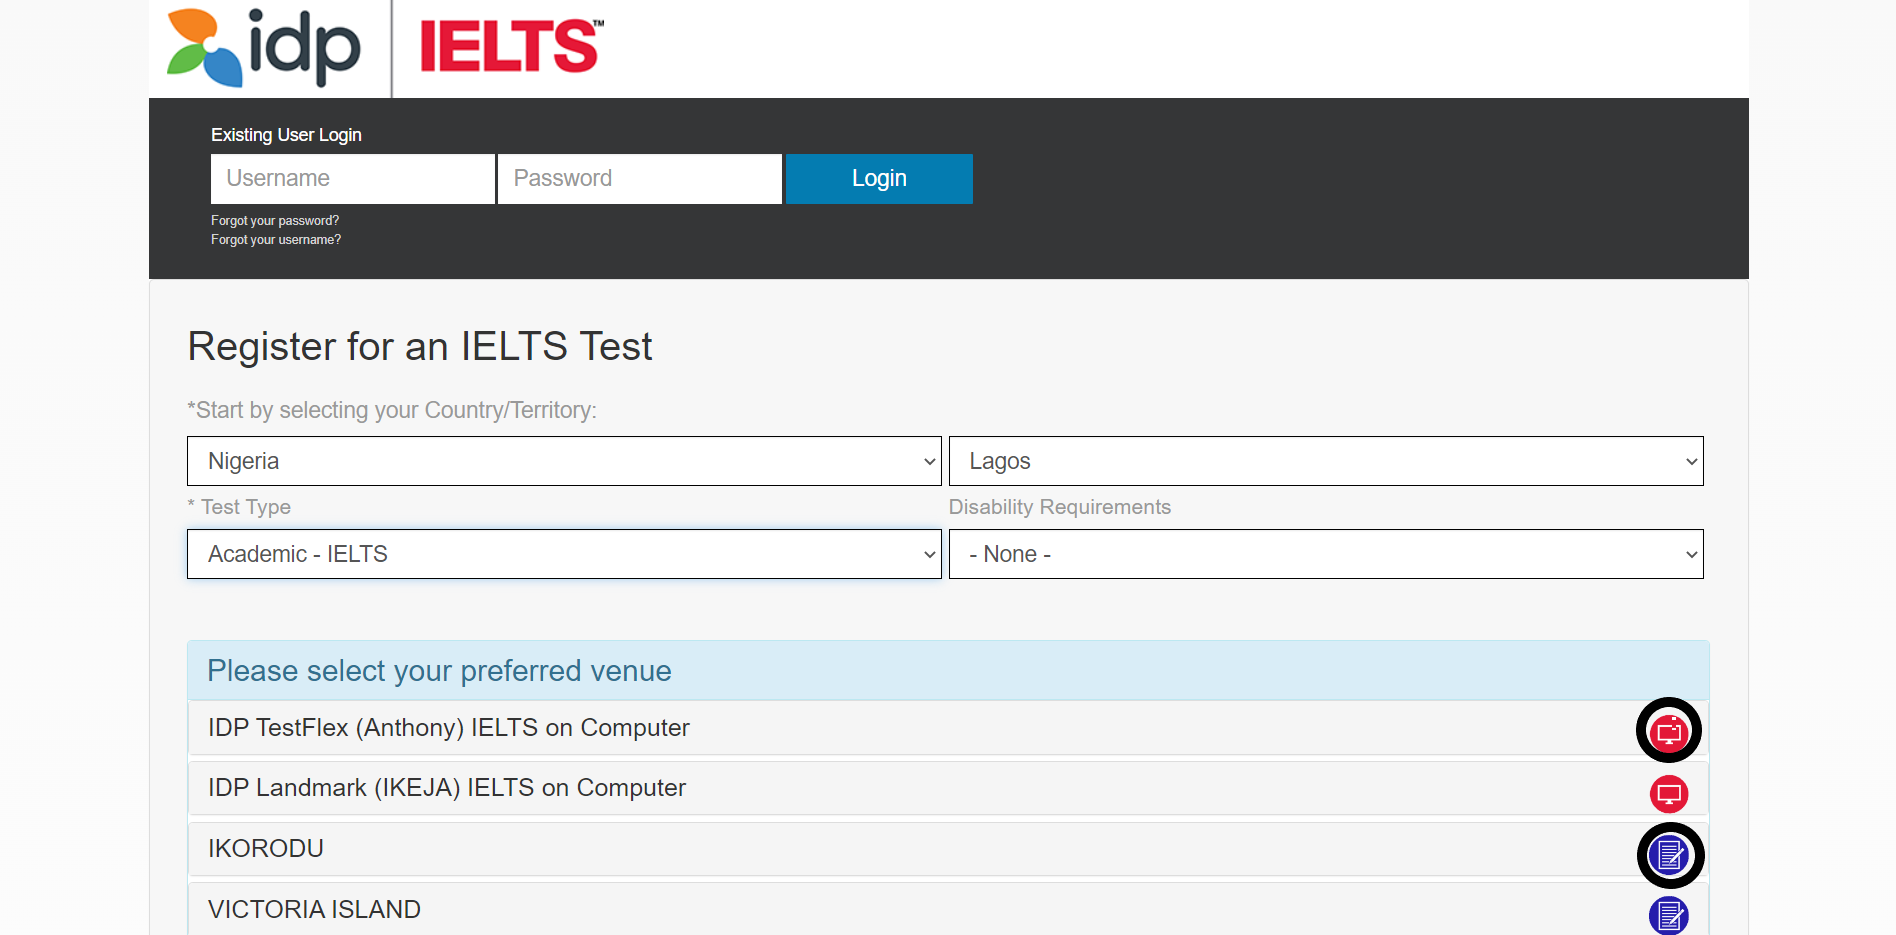
Task: Click inside the Username field
Action: (x=352, y=178)
